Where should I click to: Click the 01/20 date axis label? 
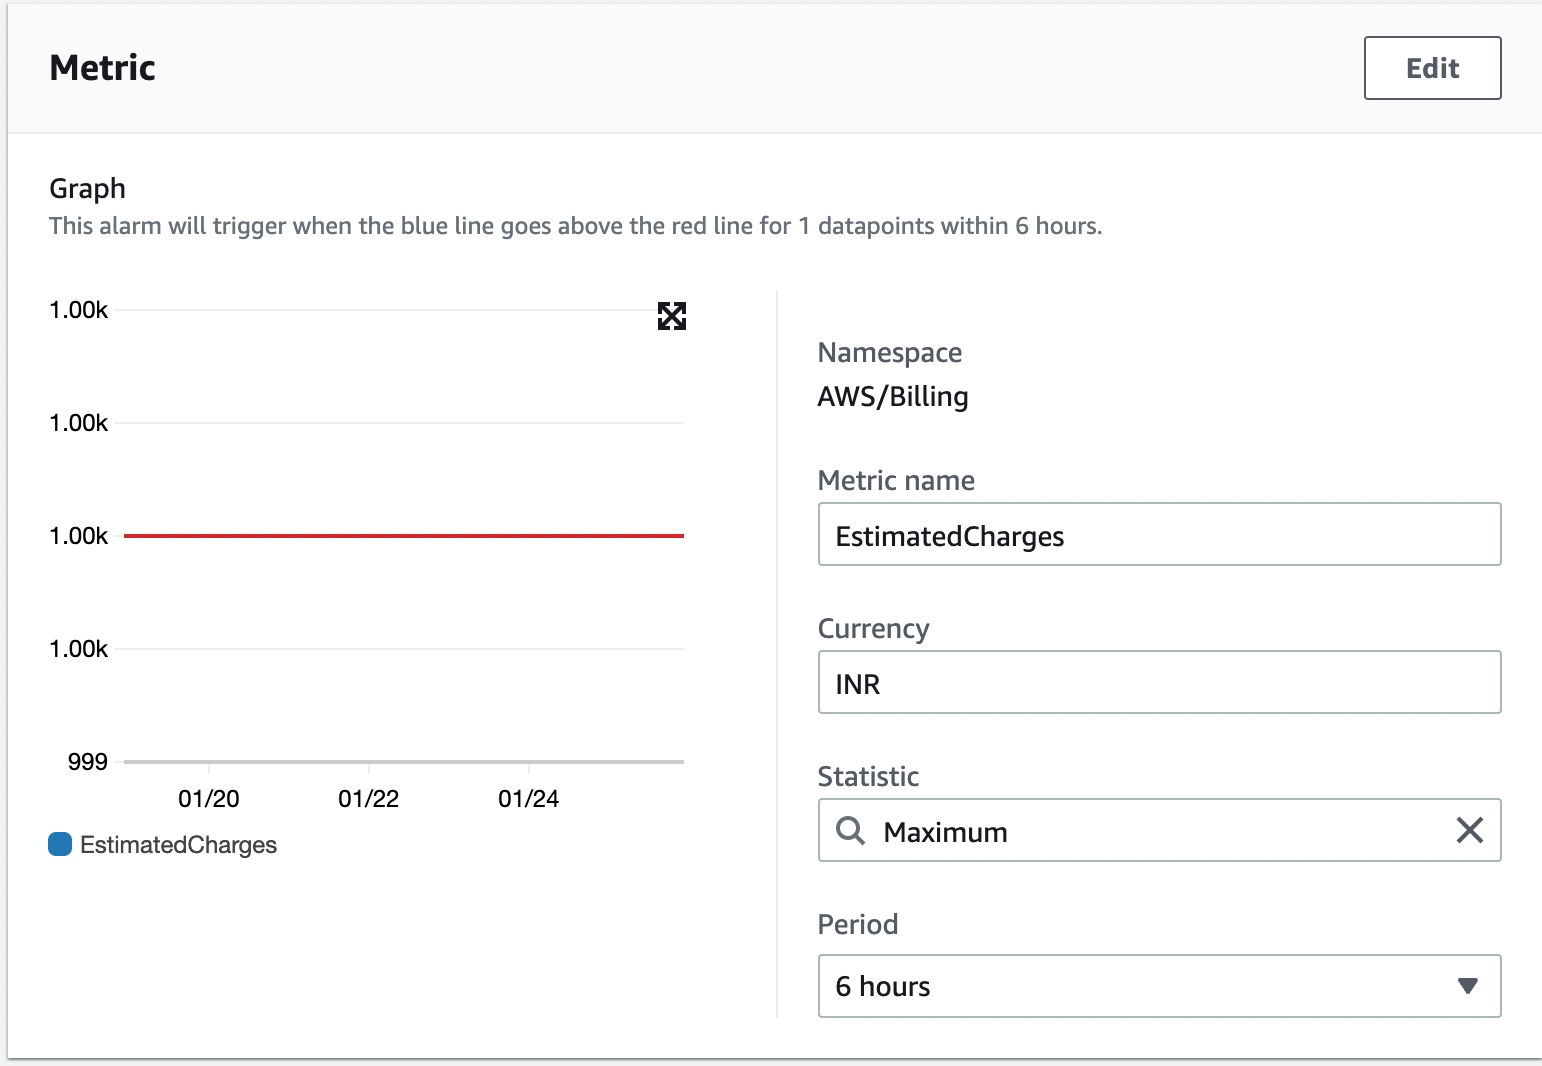click(208, 799)
